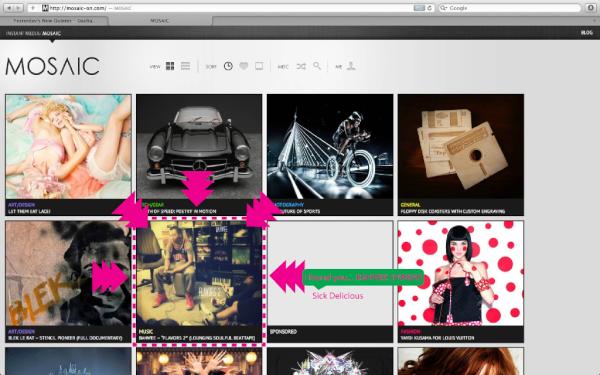Screen dimensions: 600x375
Task: Click the INSTANT MEDIA / MOSAIC header link
Action: (x=33, y=33)
